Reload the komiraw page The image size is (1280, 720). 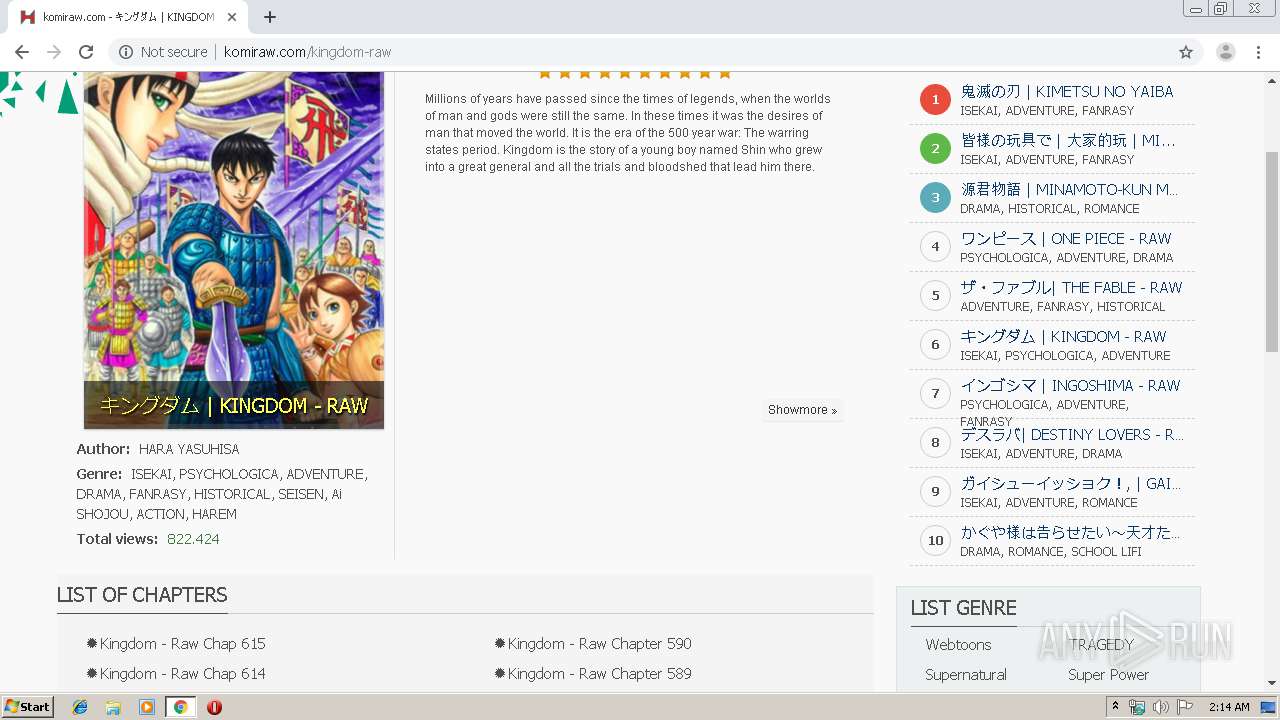pos(86,52)
